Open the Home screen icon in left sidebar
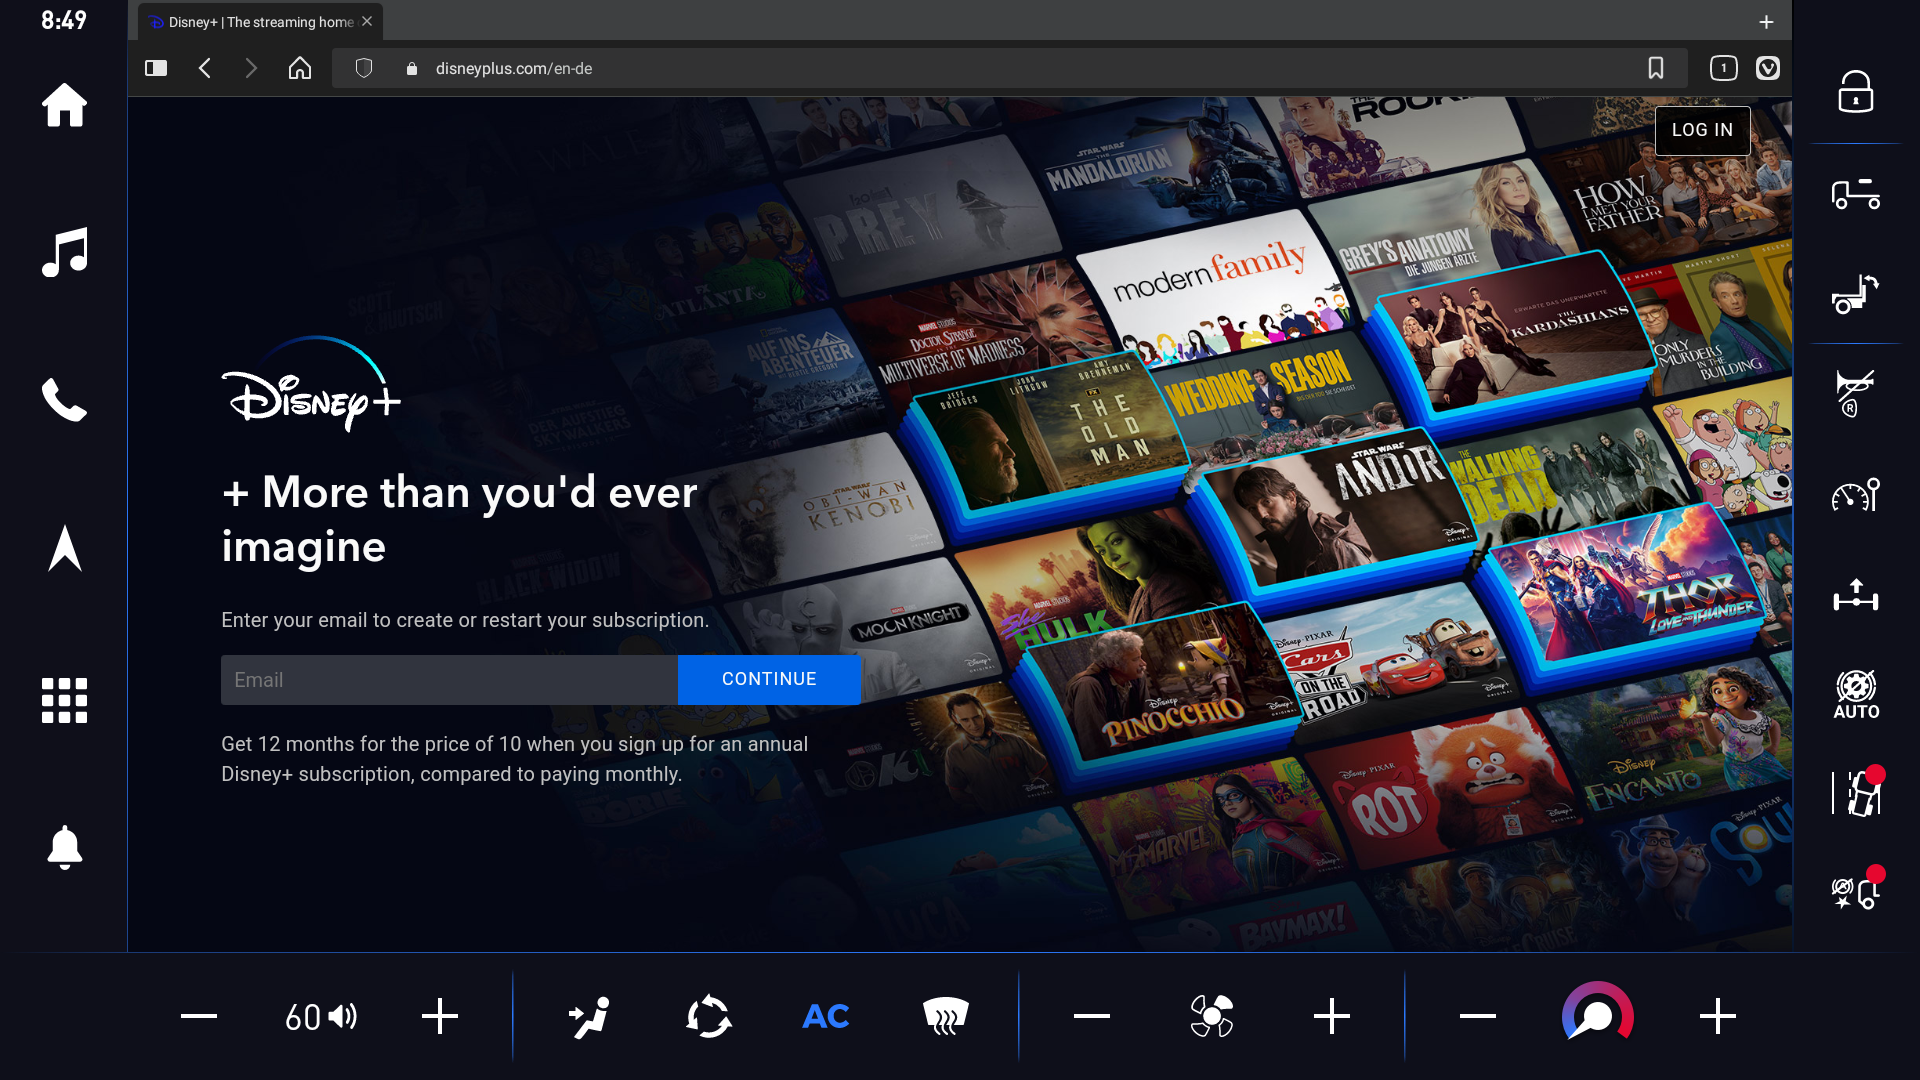The width and height of the screenshot is (1920, 1080). click(x=64, y=105)
